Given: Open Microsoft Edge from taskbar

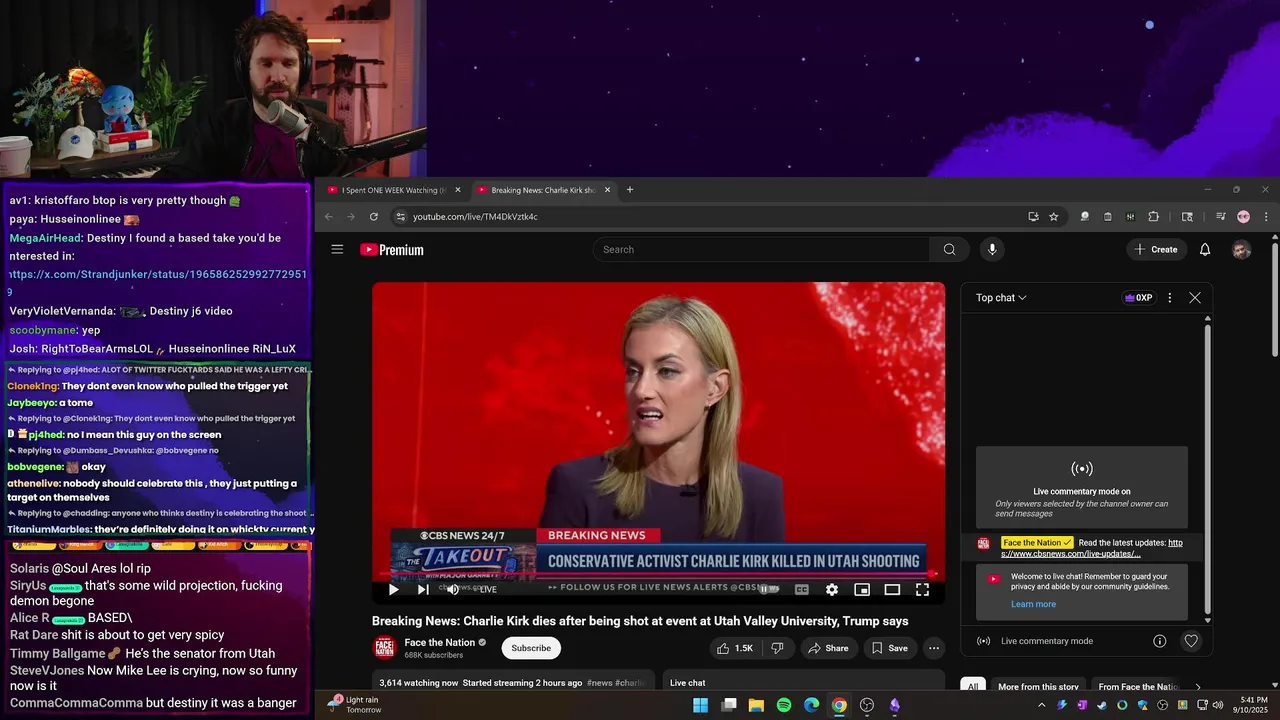Looking at the screenshot, I should [x=812, y=705].
